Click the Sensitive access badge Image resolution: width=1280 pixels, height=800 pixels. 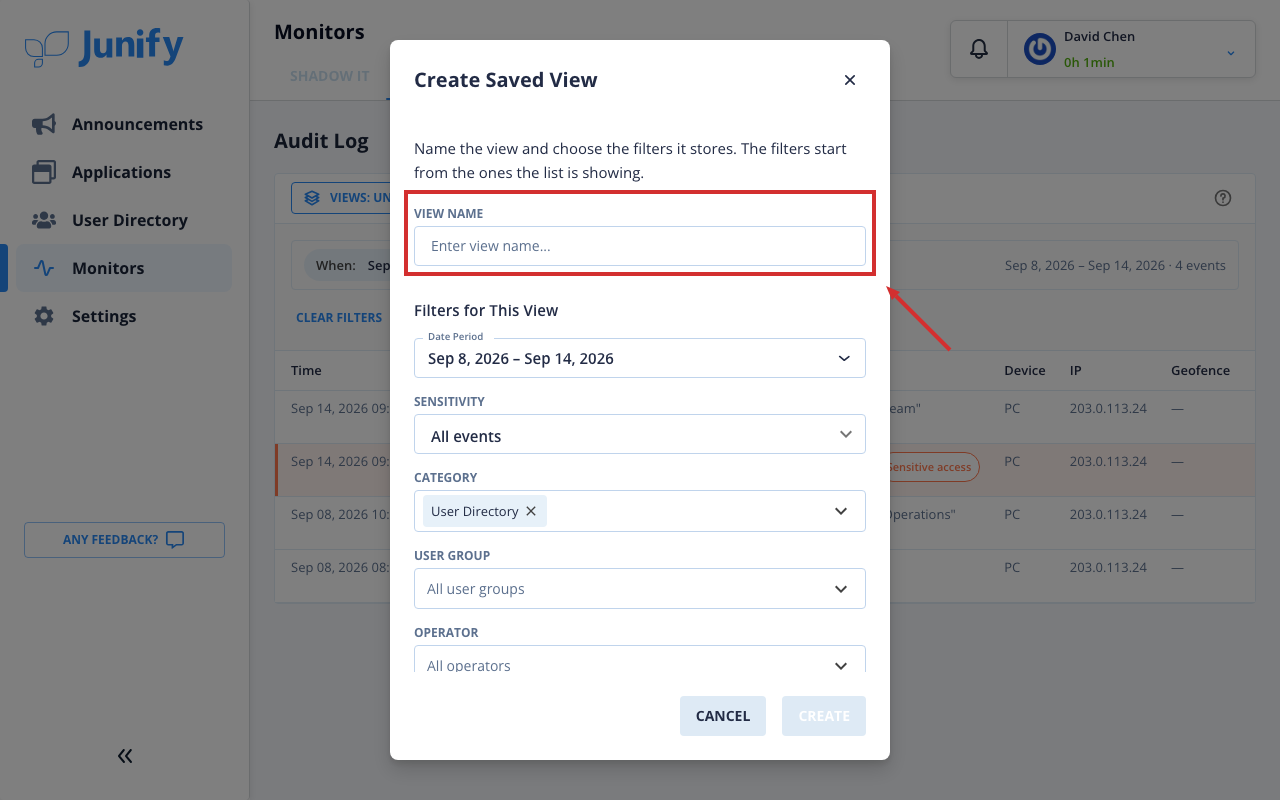[x=933, y=467]
